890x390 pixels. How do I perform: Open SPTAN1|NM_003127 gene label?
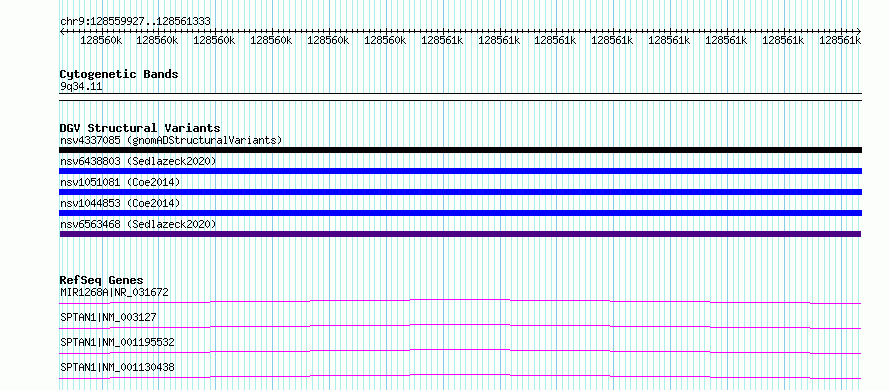(x=108, y=317)
